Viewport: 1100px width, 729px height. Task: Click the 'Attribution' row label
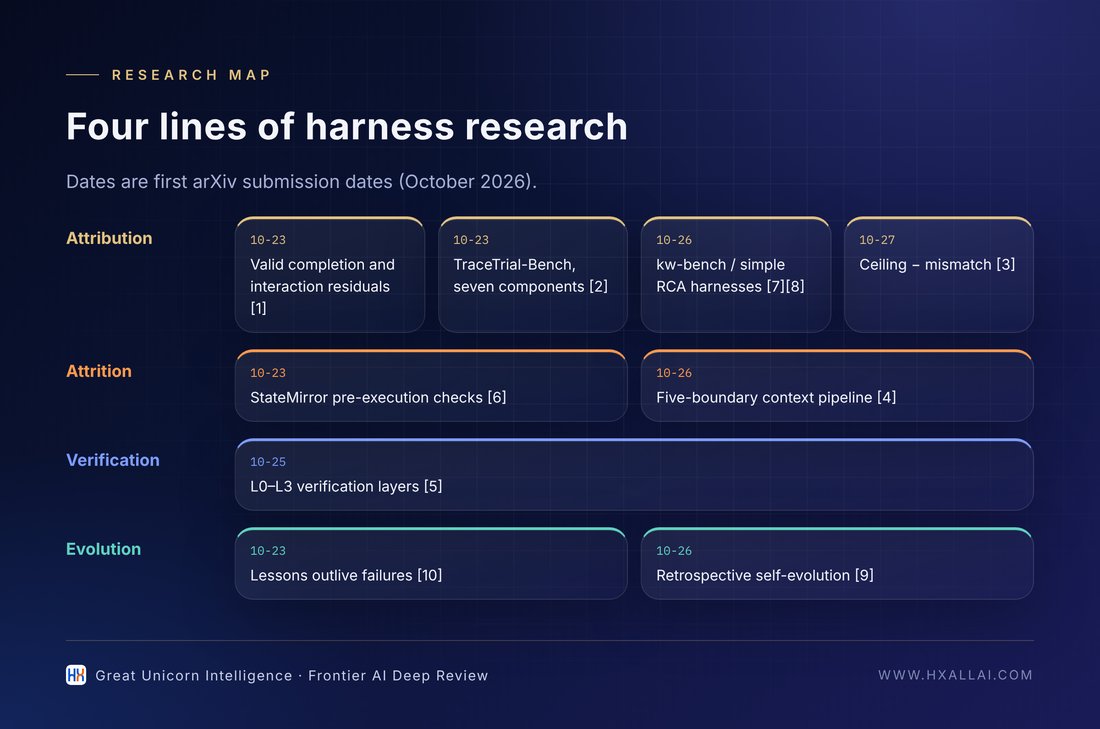click(109, 239)
